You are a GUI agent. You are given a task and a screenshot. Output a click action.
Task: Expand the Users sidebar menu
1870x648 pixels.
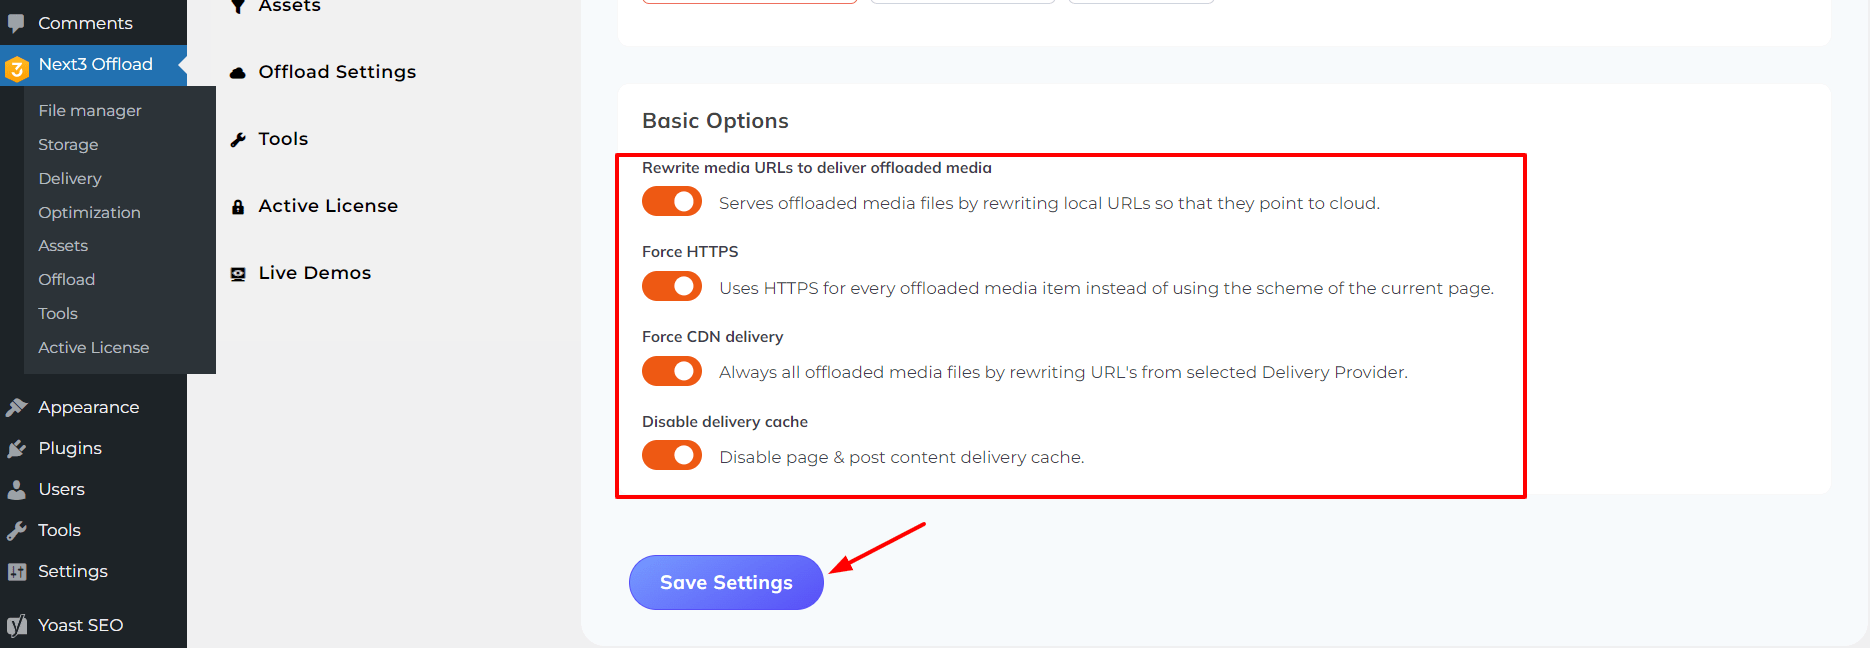click(x=63, y=488)
